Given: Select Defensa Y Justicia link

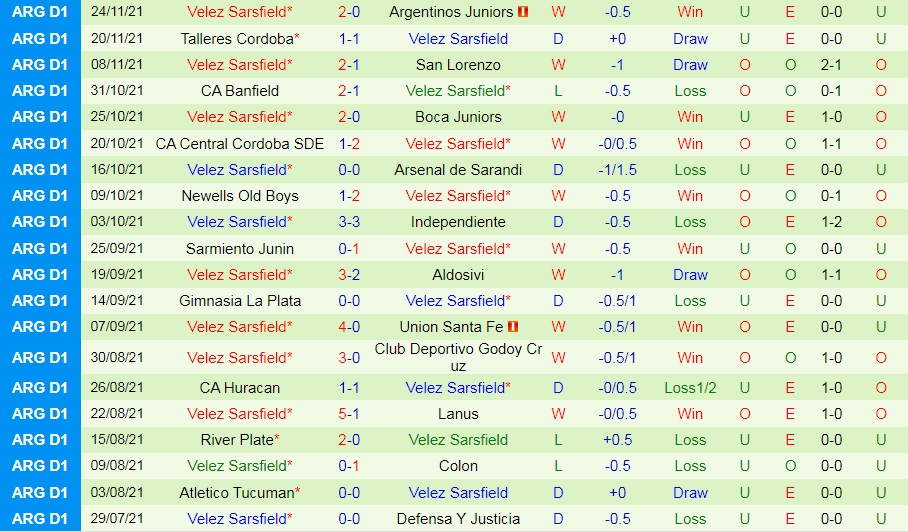Looking at the screenshot, I should pyautogui.click(x=458, y=519).
